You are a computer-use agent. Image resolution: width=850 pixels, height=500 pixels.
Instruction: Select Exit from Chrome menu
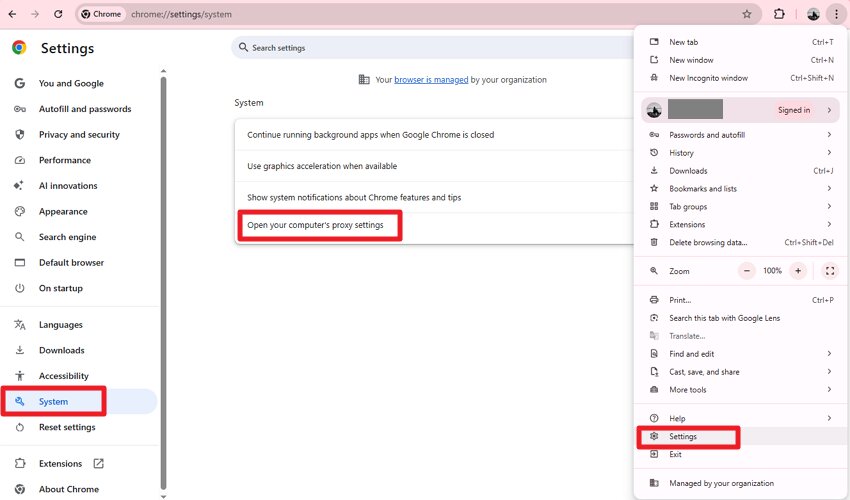pyautogui.click(x=740, y=454)
